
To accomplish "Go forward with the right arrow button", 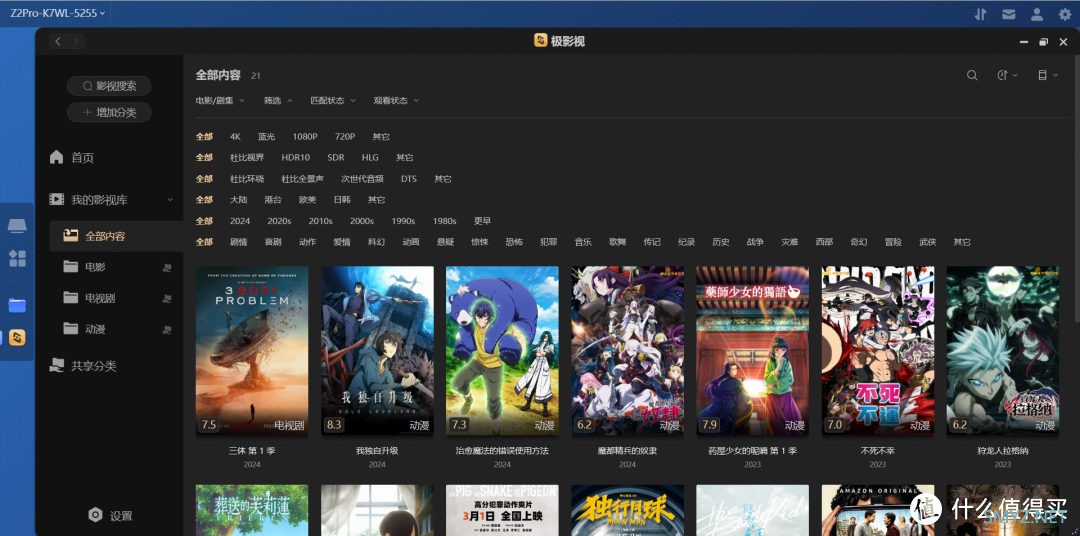I will coord(76,41).
